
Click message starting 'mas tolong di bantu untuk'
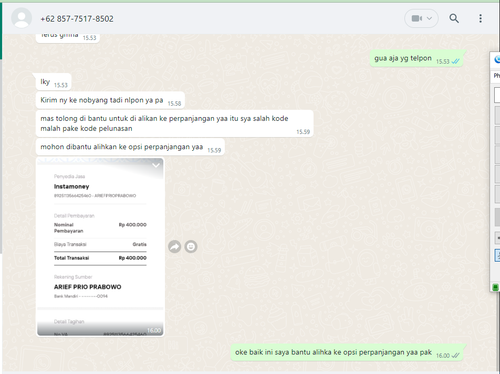174,123
